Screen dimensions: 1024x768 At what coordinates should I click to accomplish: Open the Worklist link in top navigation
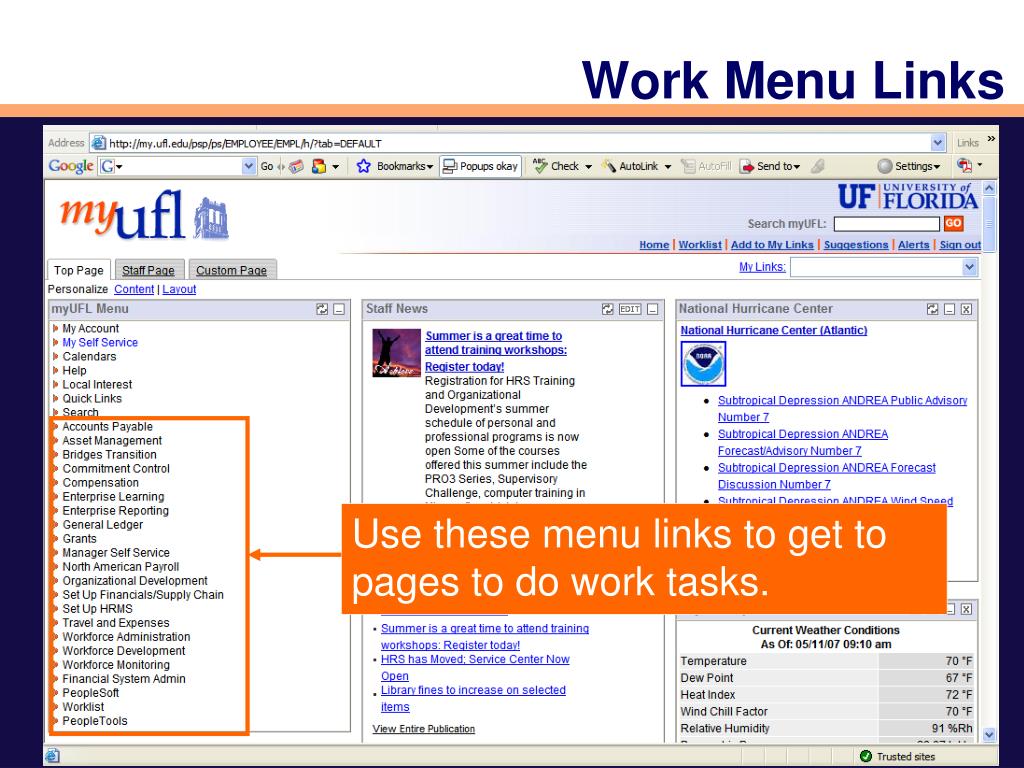click(700, 245)
